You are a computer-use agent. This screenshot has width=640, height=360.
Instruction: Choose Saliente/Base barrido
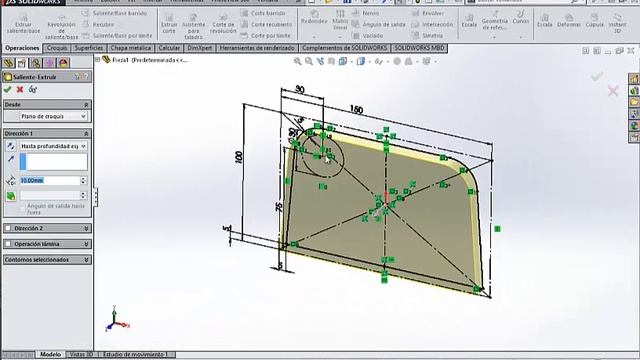pyautogui.click(x=114, y=13)
